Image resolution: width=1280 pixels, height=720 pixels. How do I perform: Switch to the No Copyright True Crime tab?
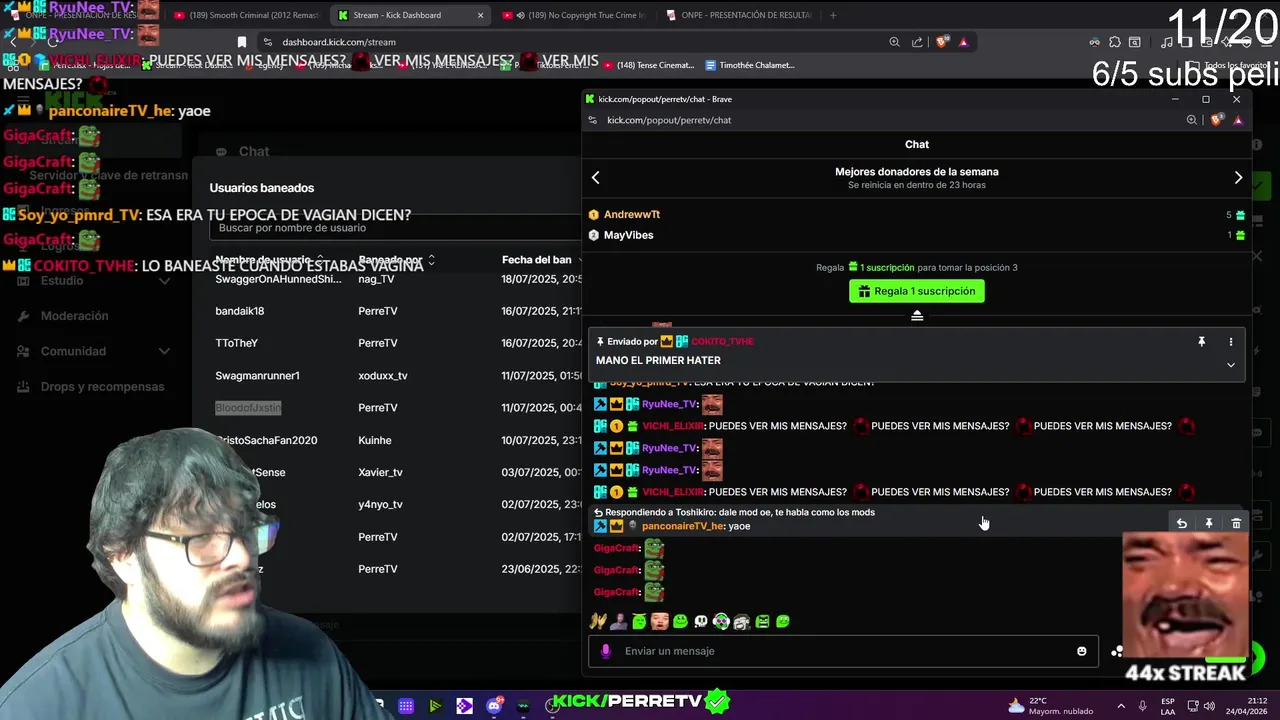(574, 15)
